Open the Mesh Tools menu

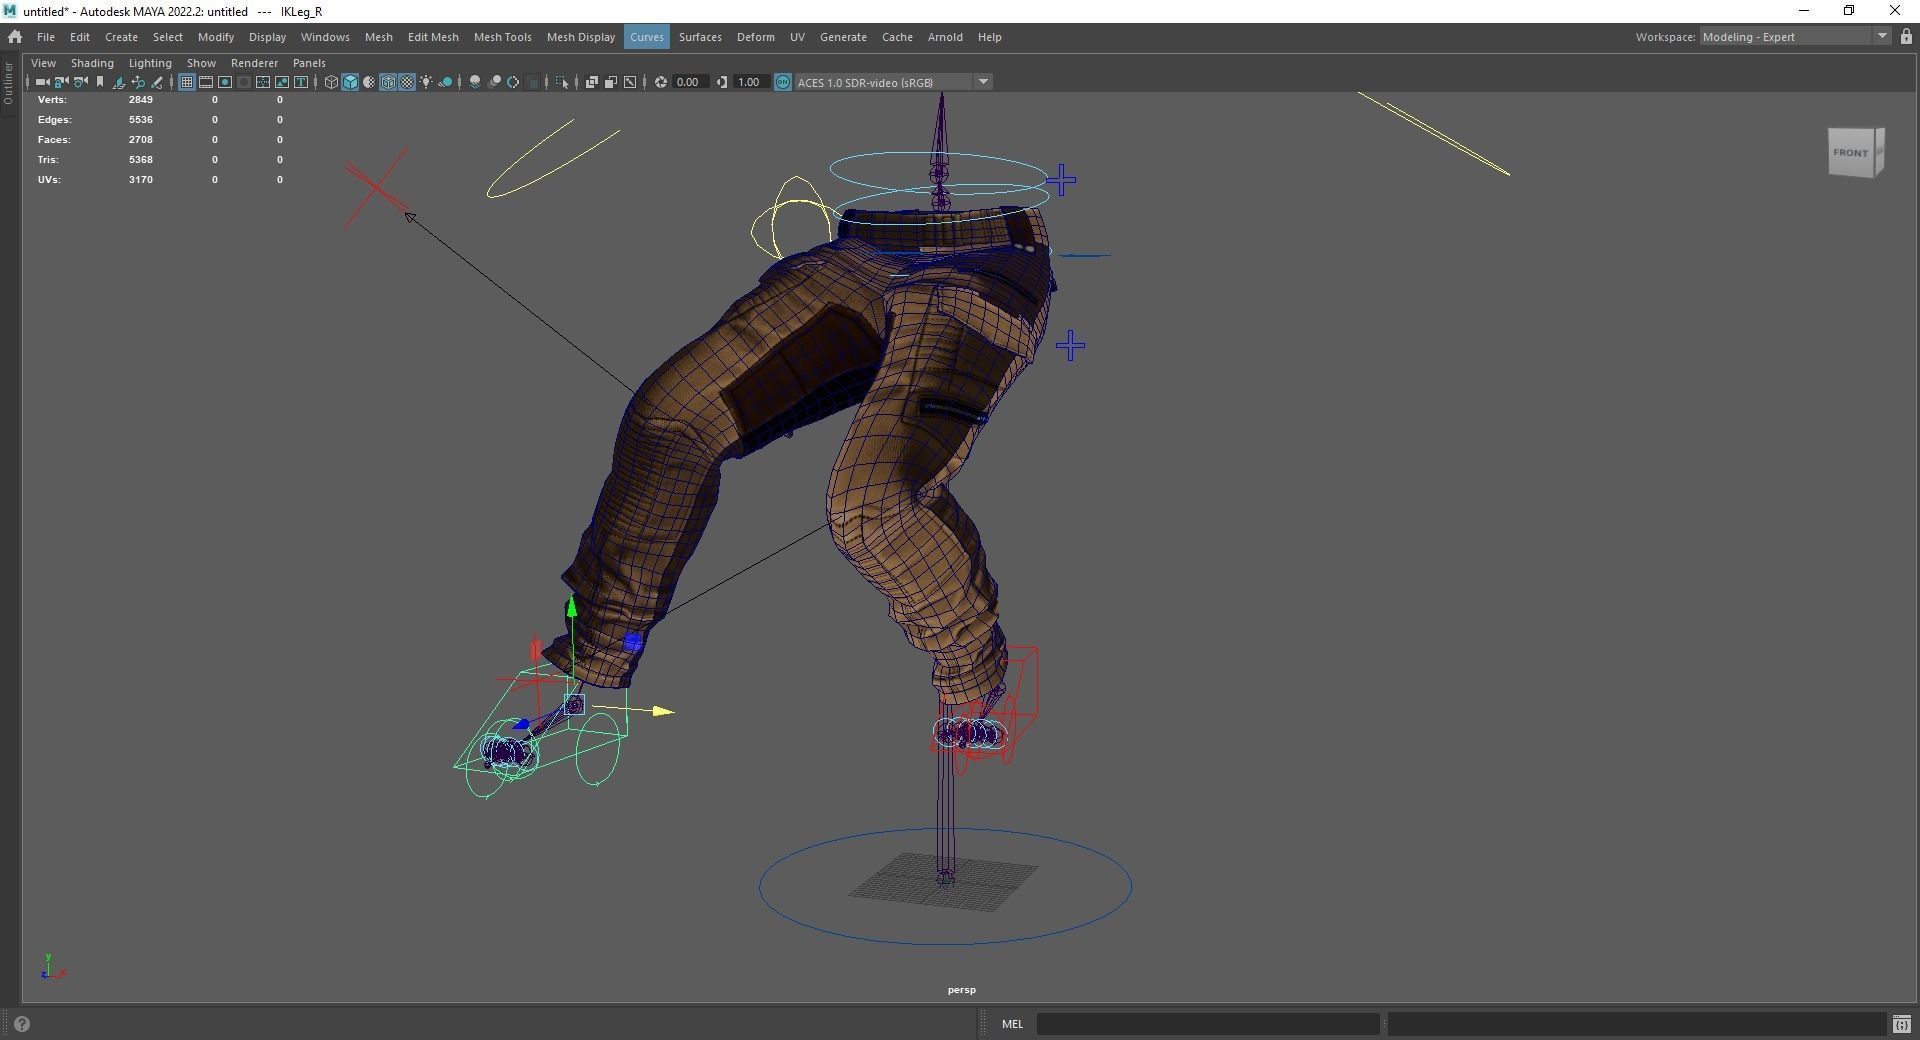(502, 37)
